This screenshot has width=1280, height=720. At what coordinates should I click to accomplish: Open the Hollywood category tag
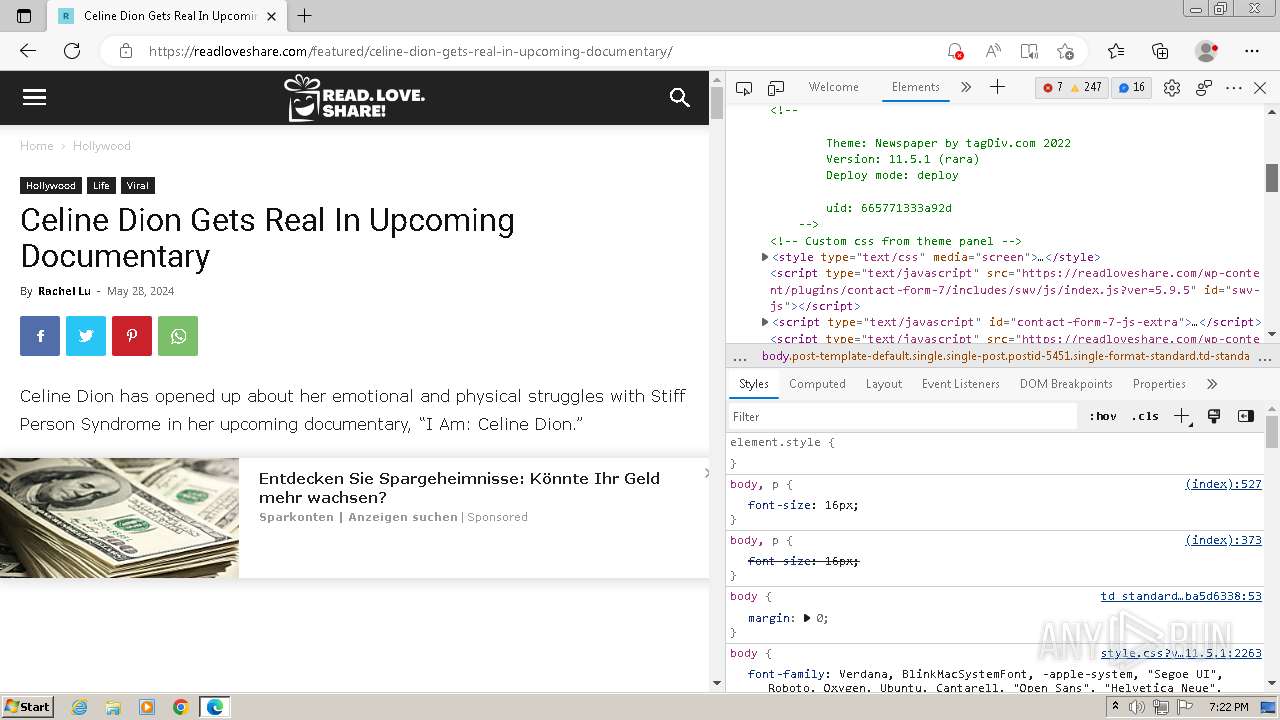pos(51,186)
